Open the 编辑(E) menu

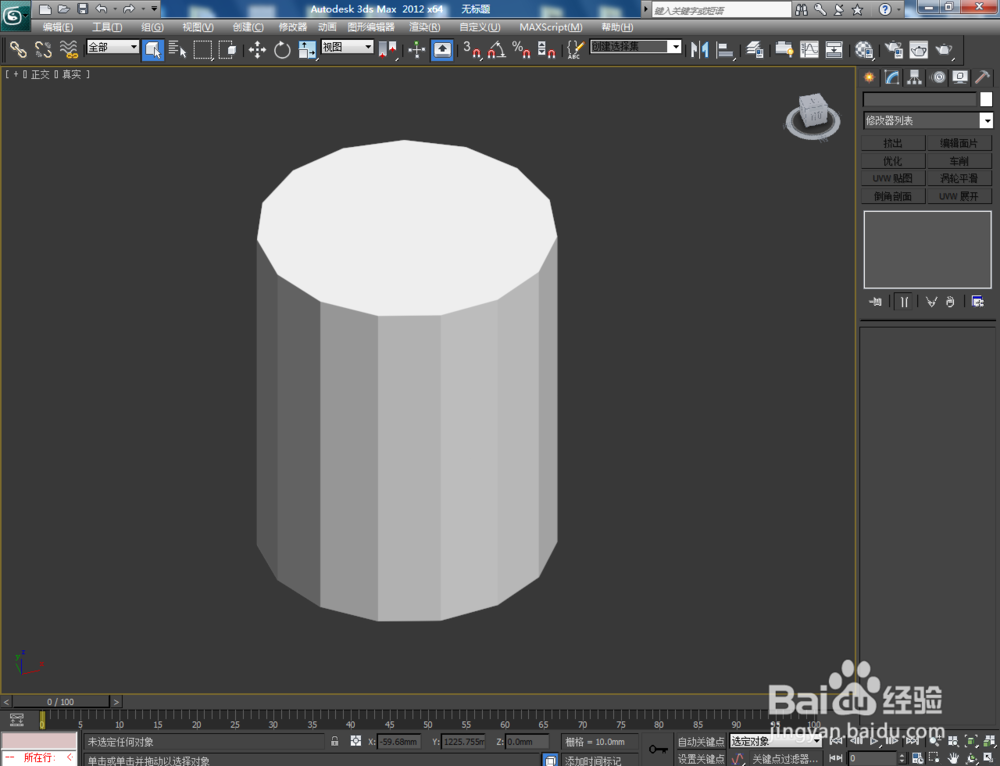click(x=57, y=27)
